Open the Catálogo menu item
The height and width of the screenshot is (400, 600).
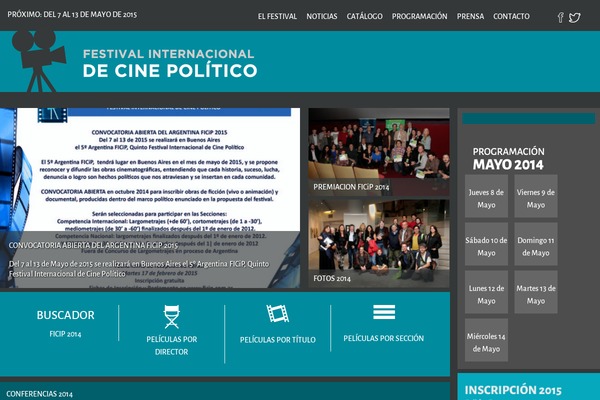[x=365, y=16]
